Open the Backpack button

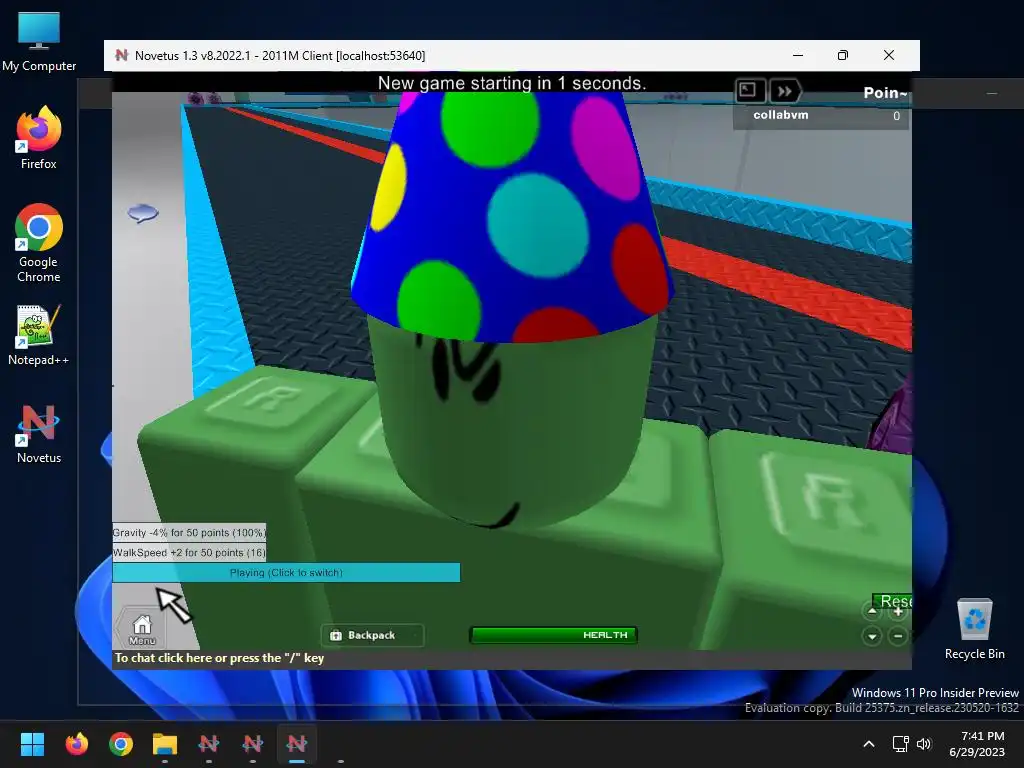(x=372, y=635)
